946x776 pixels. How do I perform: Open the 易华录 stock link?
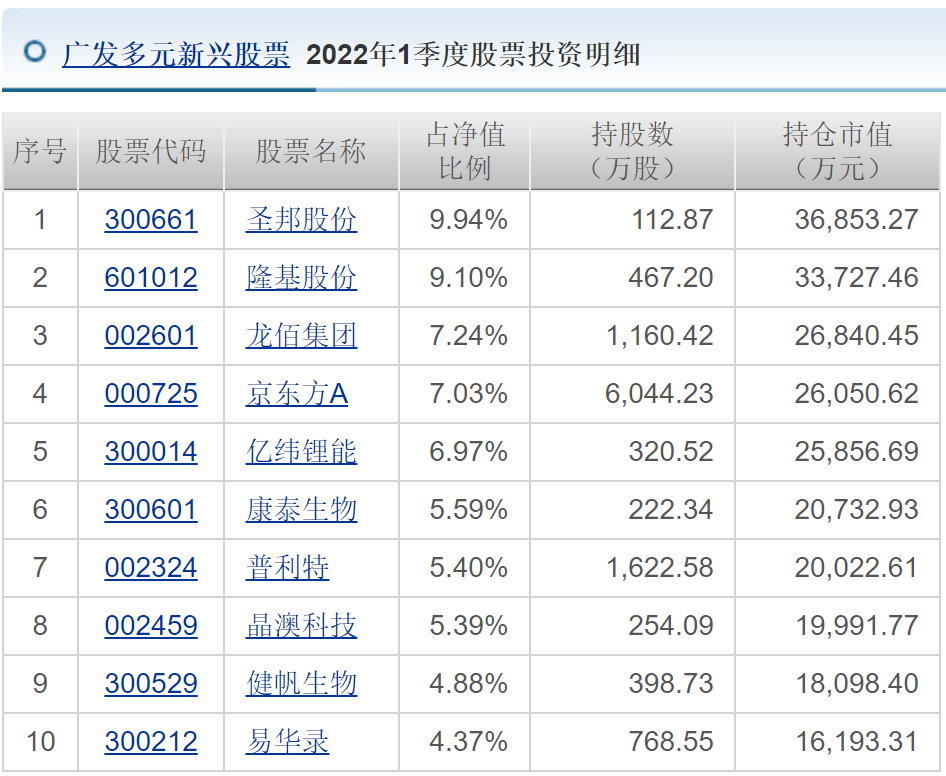coord(287,741)
